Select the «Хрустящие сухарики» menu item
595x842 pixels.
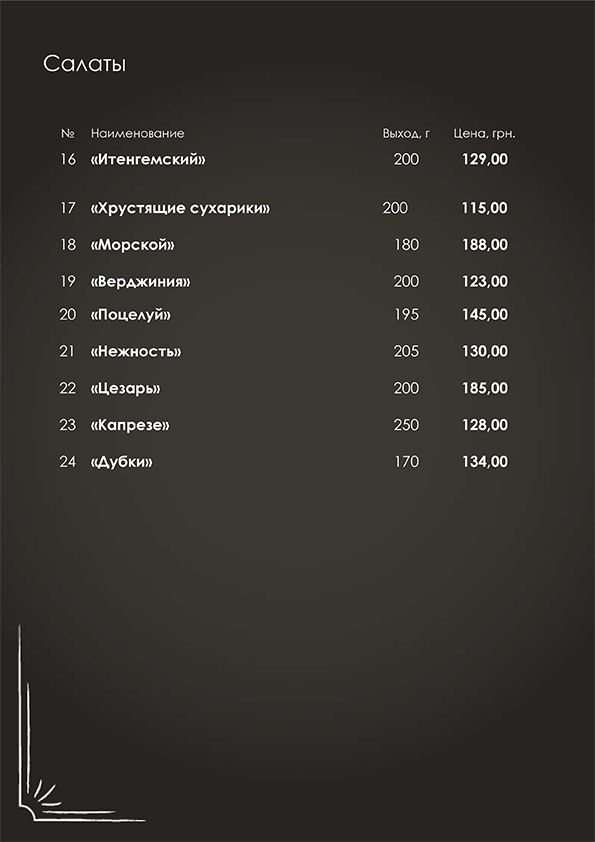[180, 208]
